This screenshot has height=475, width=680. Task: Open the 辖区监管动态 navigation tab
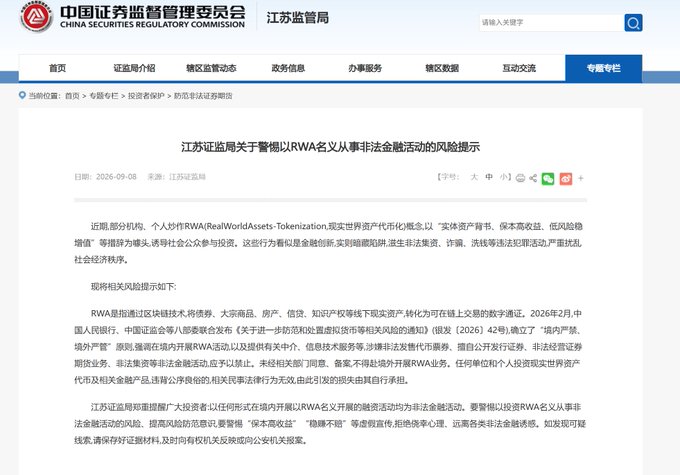coord(211,68)
